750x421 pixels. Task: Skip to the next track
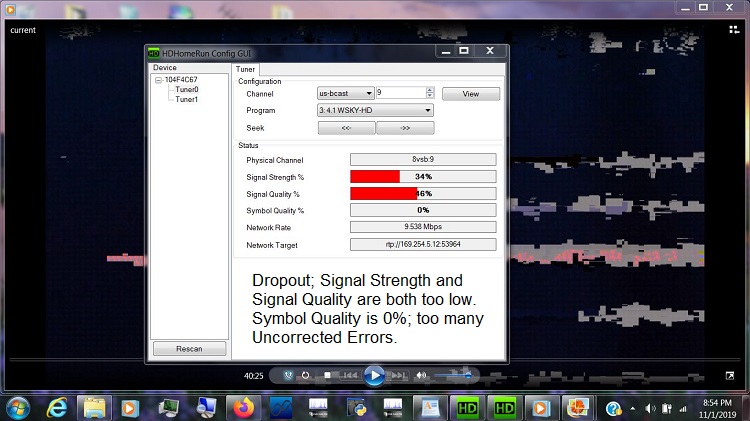pyautogui.click(x=398, y=376)
